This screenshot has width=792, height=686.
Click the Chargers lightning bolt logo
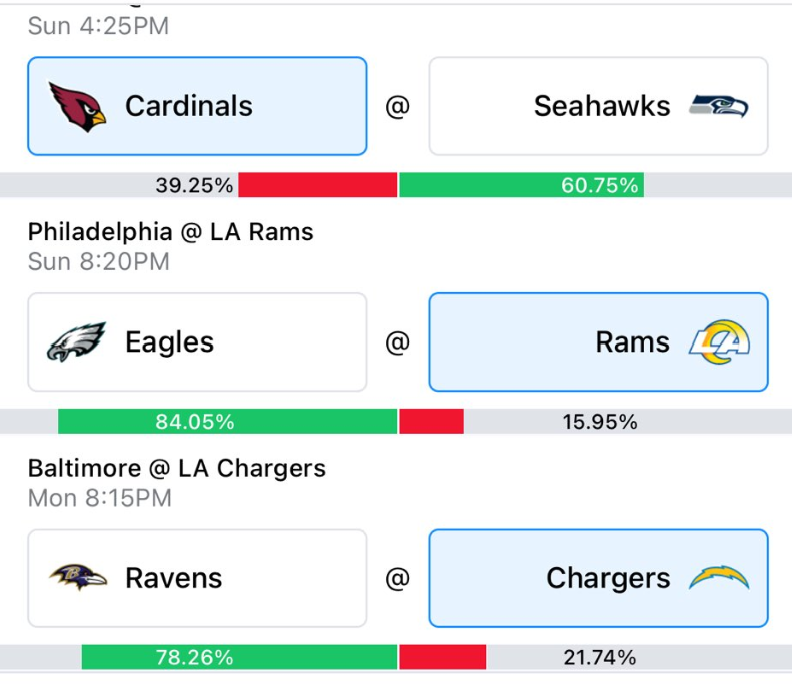(719, 578)
